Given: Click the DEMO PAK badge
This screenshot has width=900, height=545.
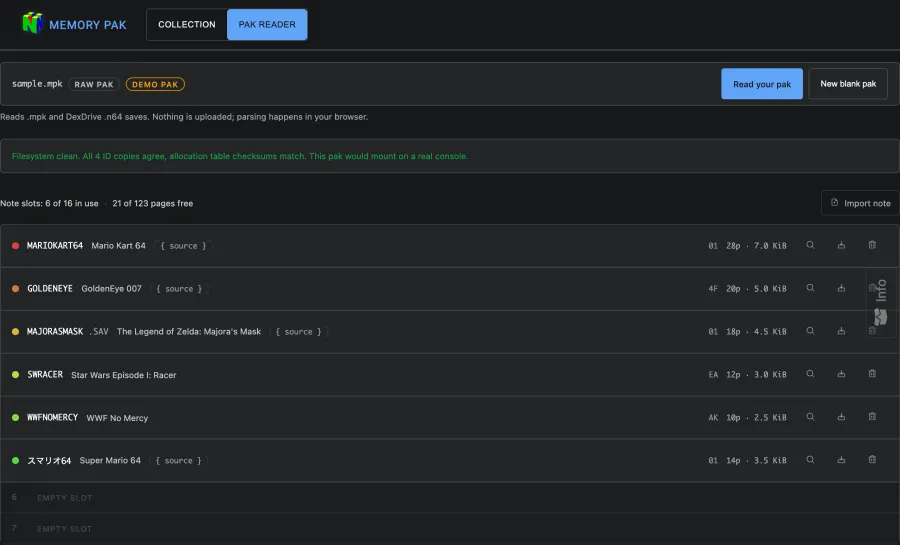Looking at the screenshot, I should (x=155, y=84).
